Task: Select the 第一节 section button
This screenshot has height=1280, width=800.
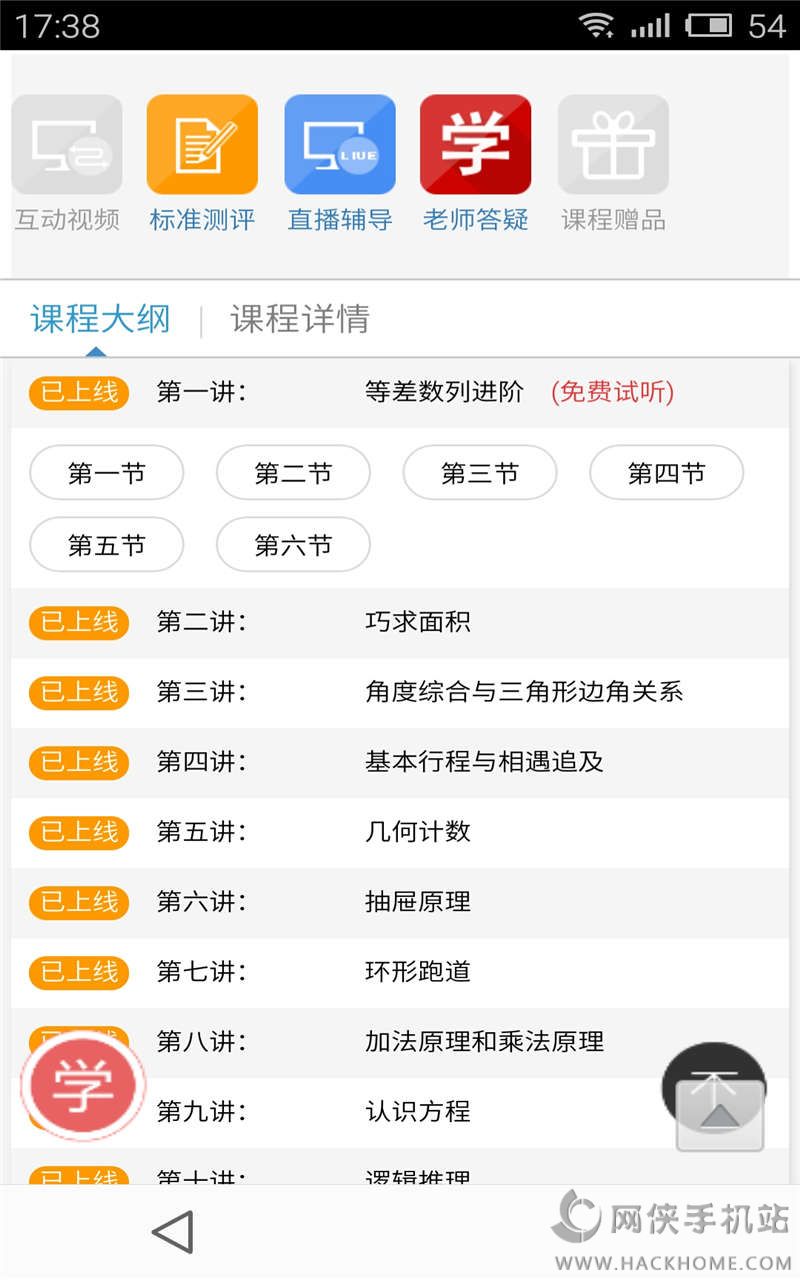Action: click(107, 473)
